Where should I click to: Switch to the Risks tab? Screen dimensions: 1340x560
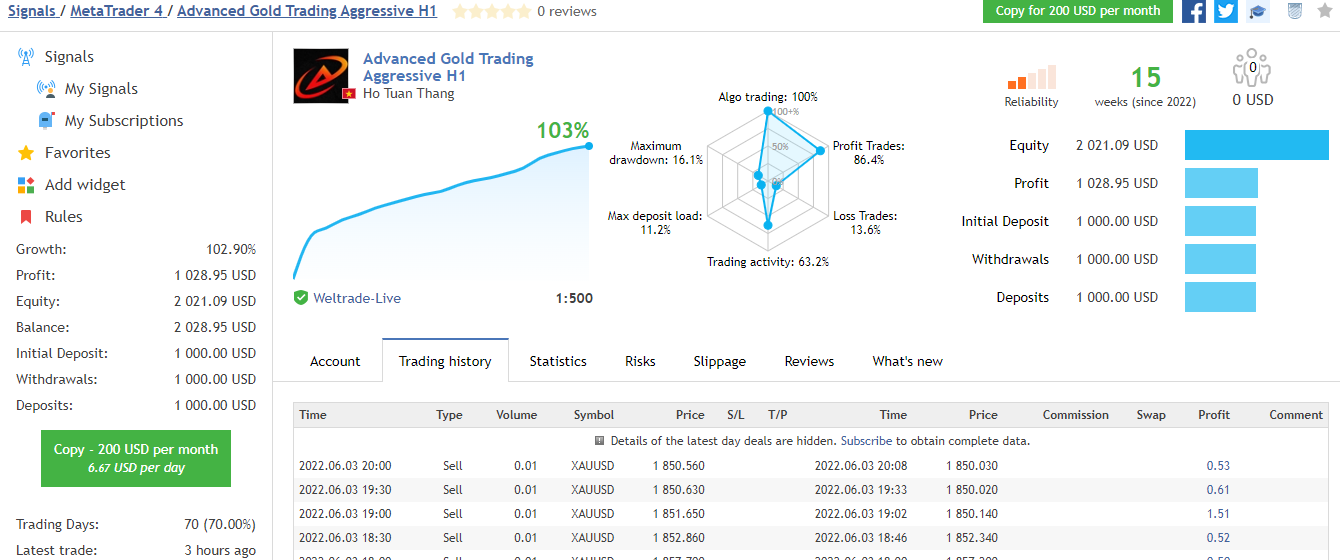point(640,361)
